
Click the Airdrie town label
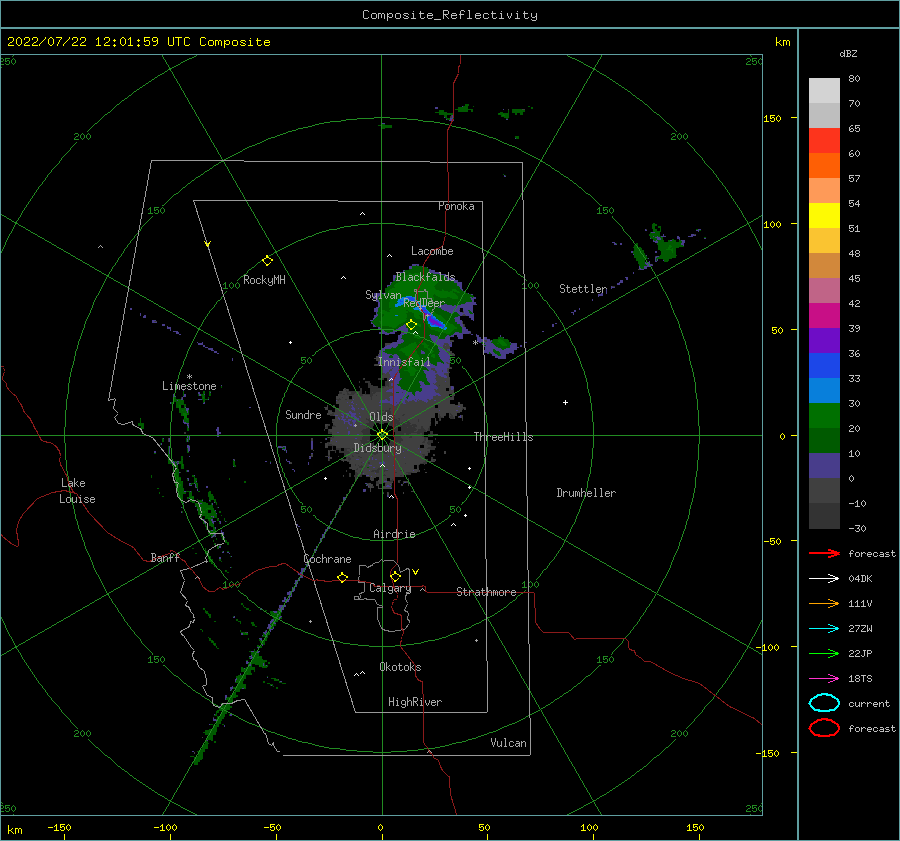pos(394,534)
